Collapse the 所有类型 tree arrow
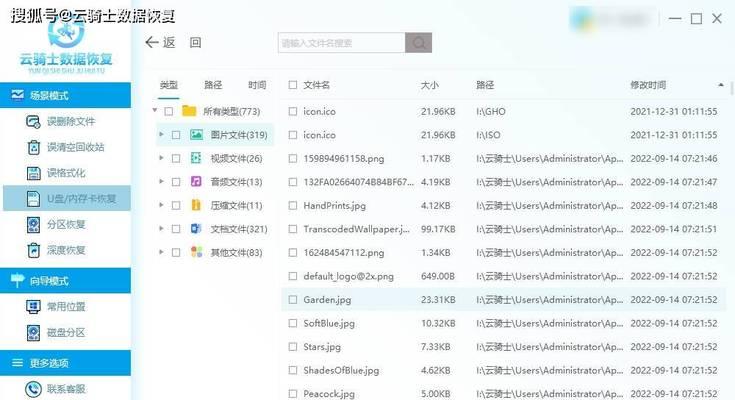735x400 pixels. tap(155, 111)
